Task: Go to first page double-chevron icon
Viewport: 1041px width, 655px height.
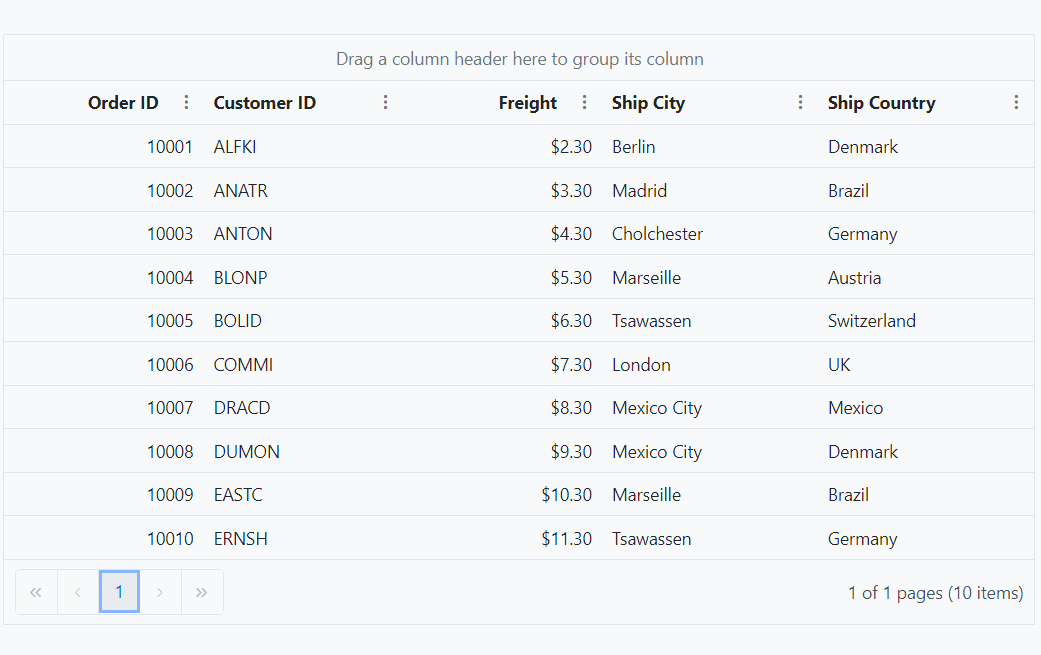Action: 37,592
